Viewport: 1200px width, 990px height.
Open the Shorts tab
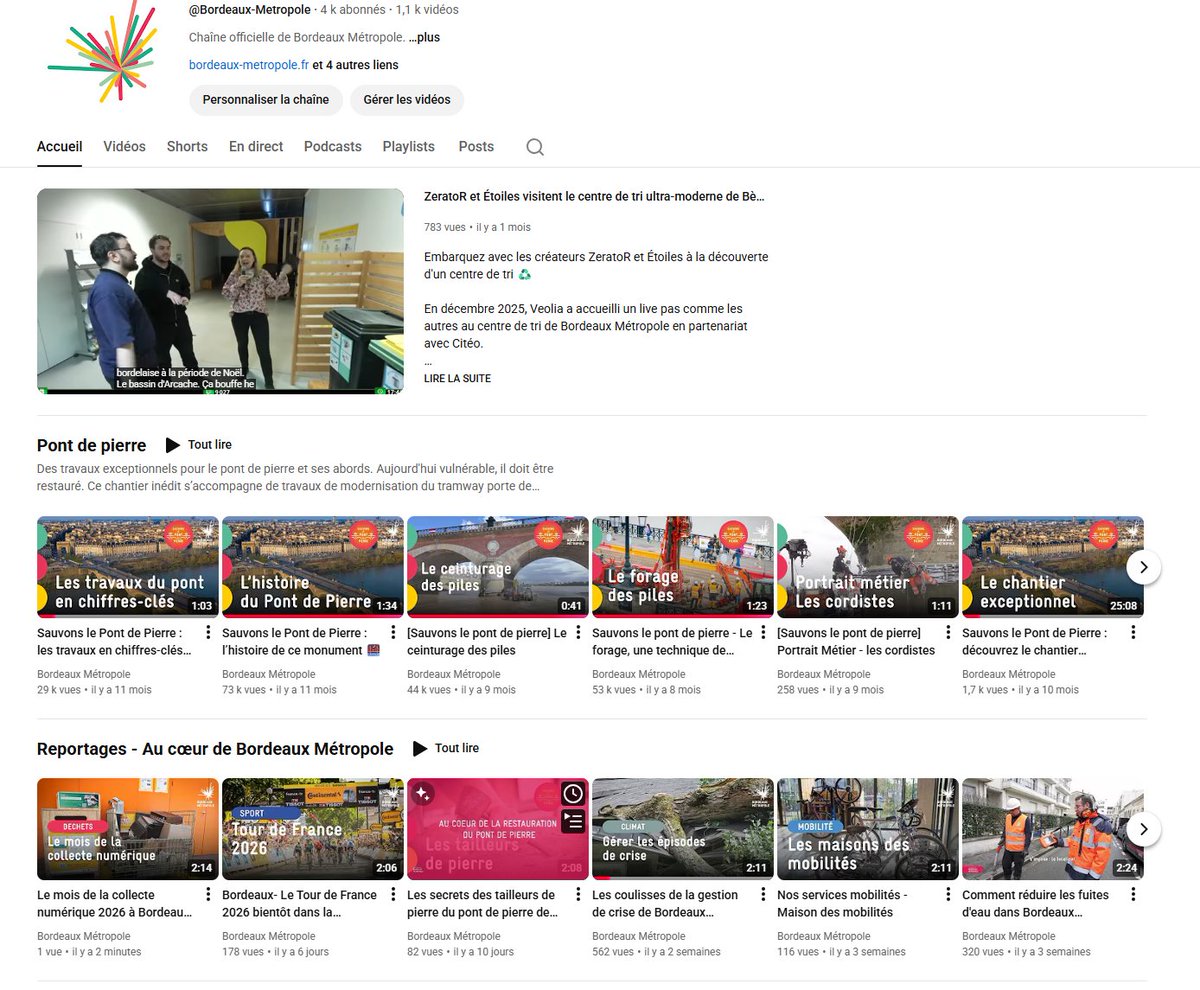[187, 146]
